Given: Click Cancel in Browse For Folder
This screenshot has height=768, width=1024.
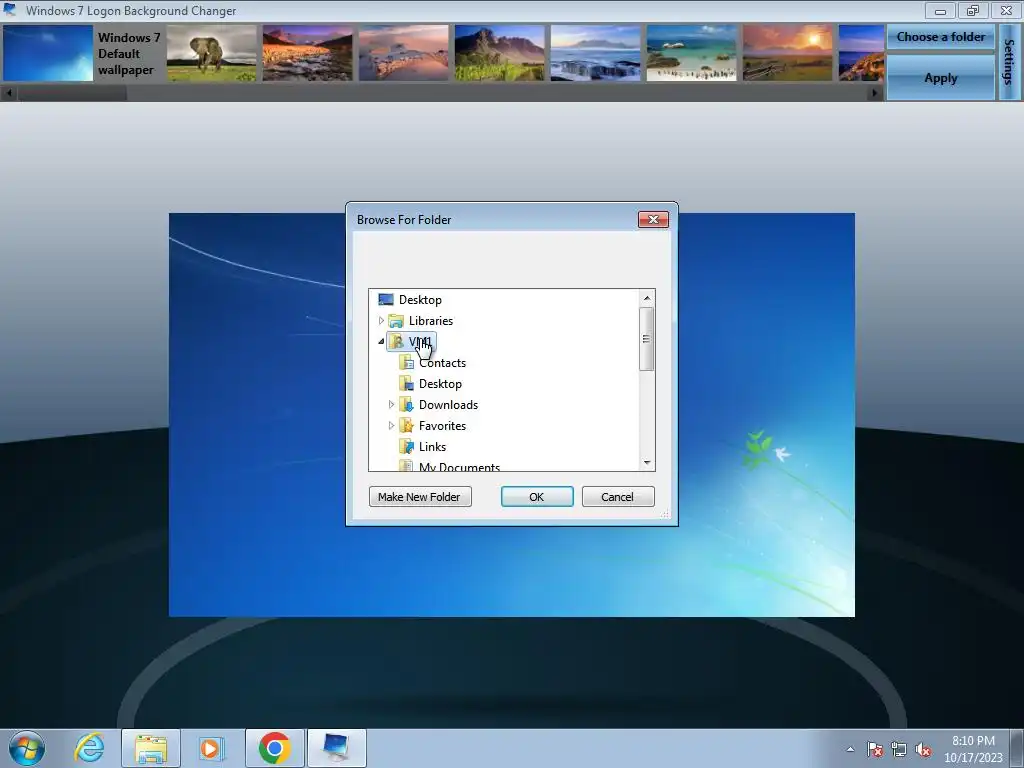Looking at the screenshot, I should point(617,497).
